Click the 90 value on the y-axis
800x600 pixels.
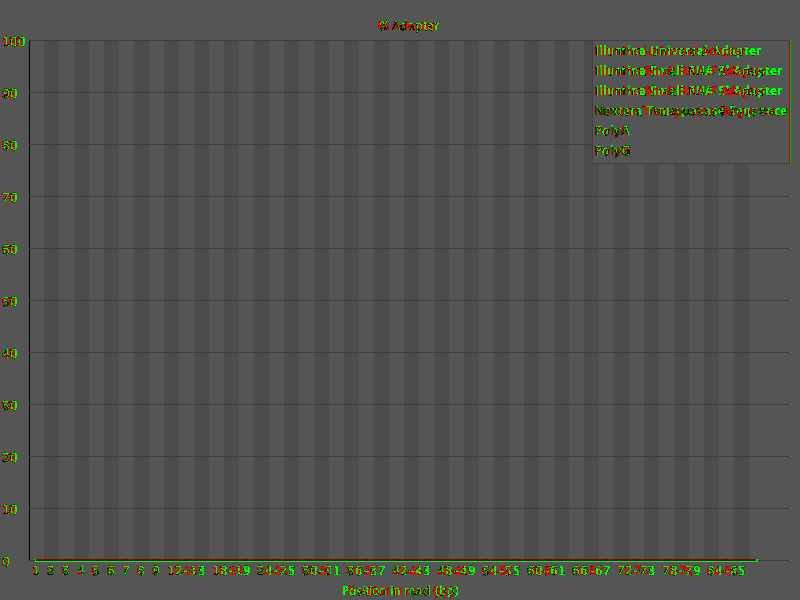point(10,93)
